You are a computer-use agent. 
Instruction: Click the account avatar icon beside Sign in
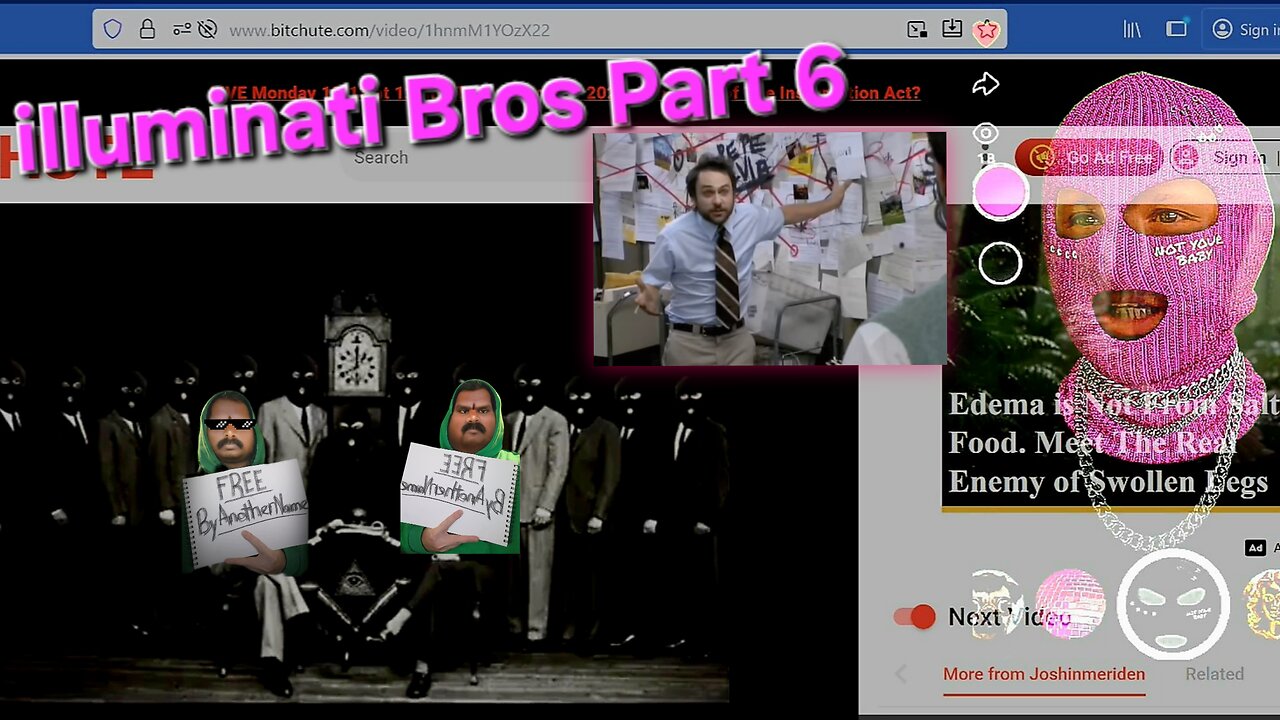coord(1222,30)
